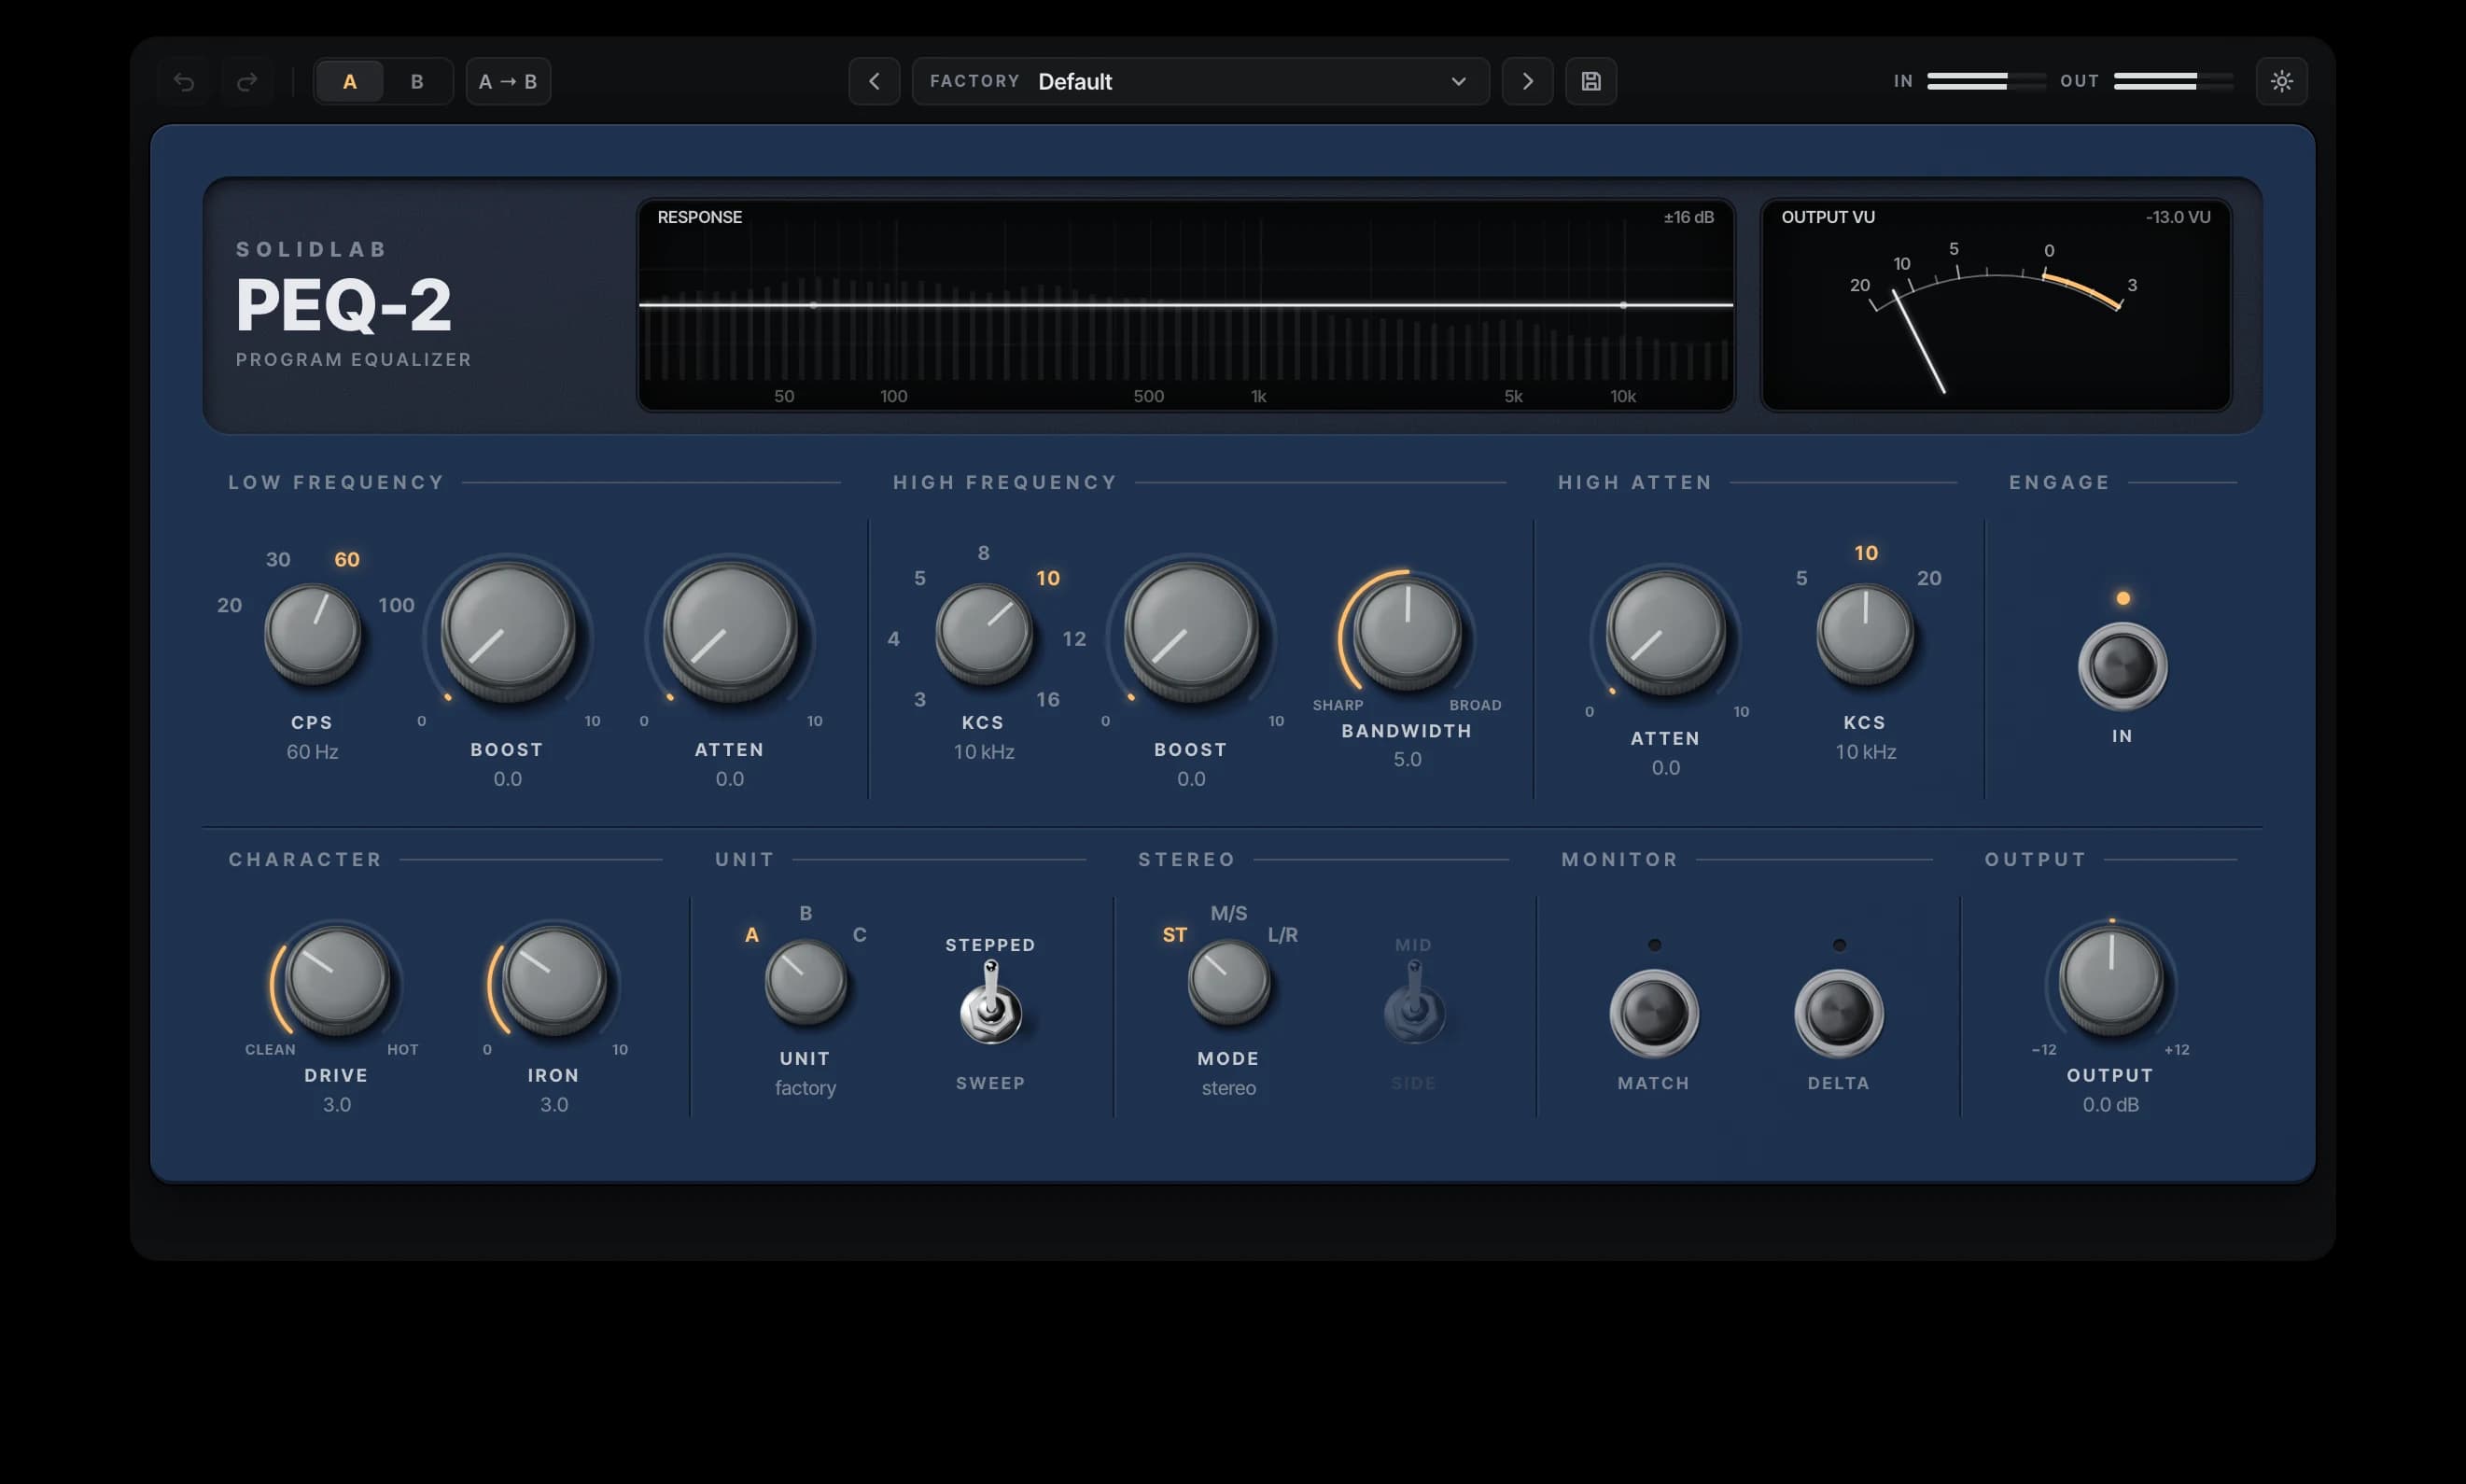Click the 60 Hz CPS value
The height and width of the screenshot is (1484, 2466).
(x=312, y=752)
